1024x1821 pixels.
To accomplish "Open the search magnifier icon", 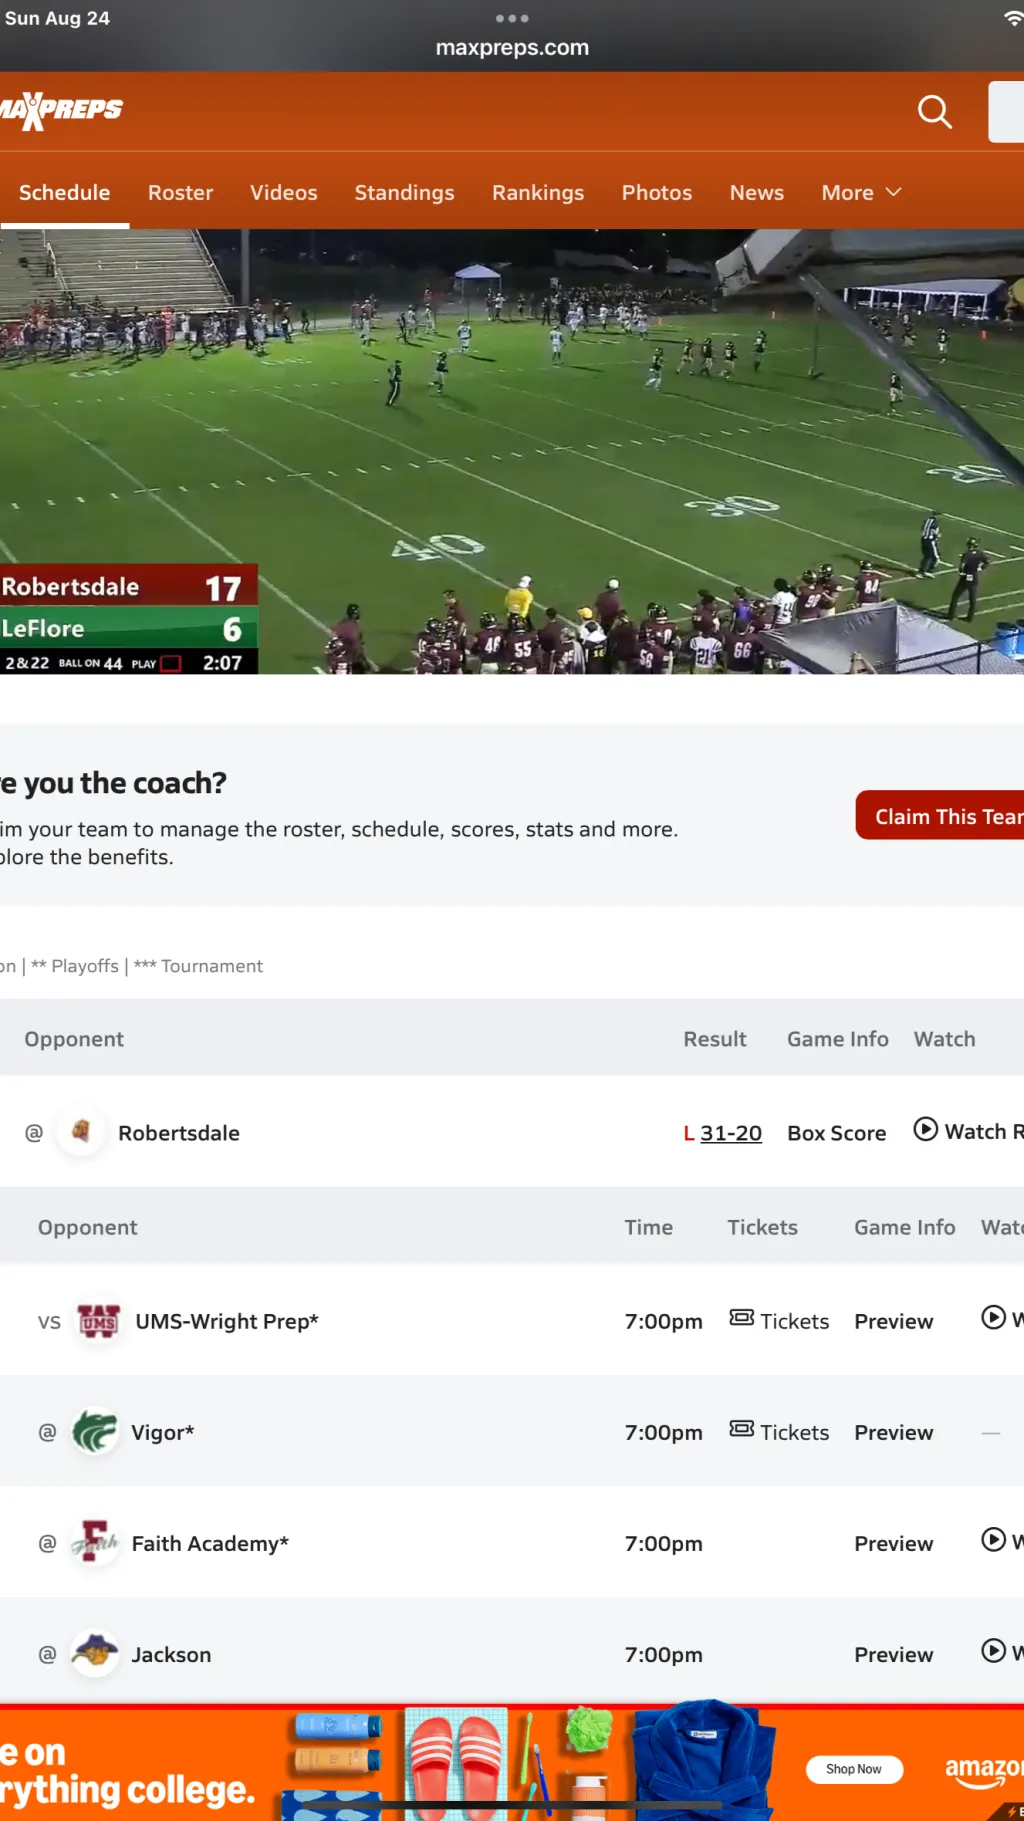I will (x=934, y=112).
